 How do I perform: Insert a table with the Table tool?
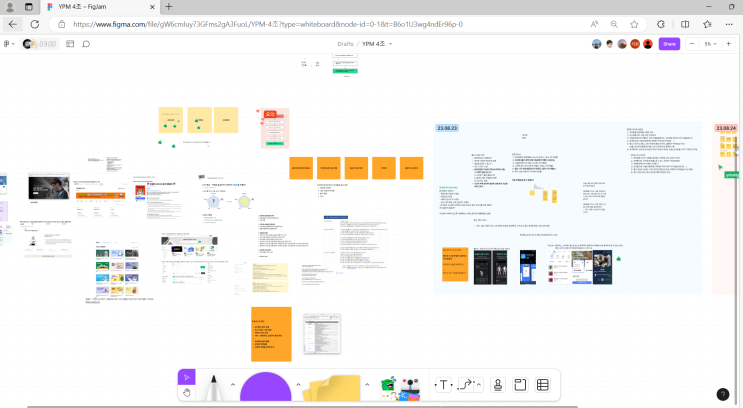(x=543, y=385)
